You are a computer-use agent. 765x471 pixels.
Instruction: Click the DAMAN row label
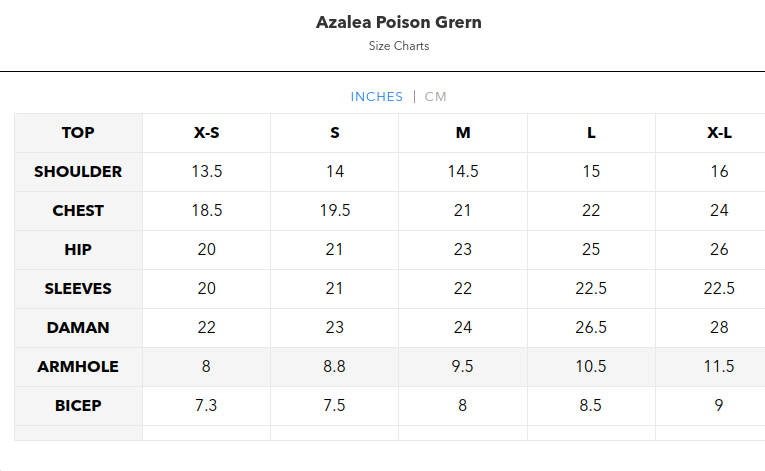pos(78,328)
